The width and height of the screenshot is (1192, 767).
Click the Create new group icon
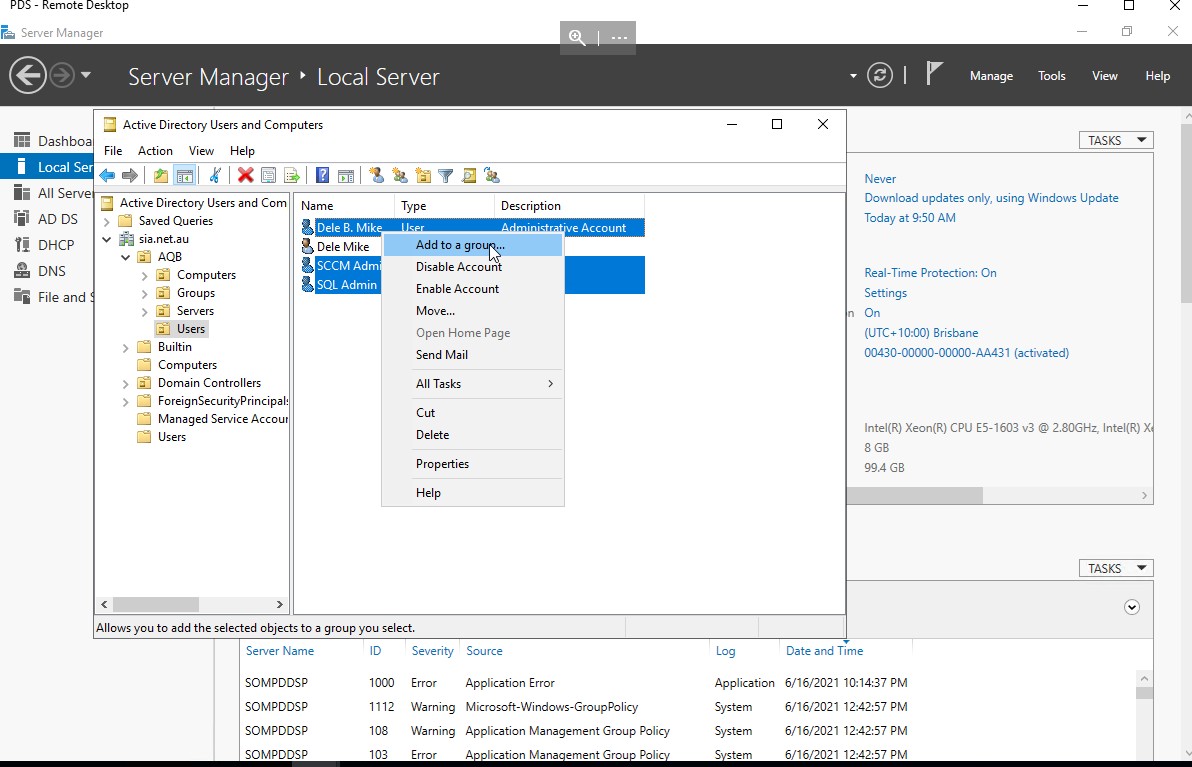[x=400, y=176]
